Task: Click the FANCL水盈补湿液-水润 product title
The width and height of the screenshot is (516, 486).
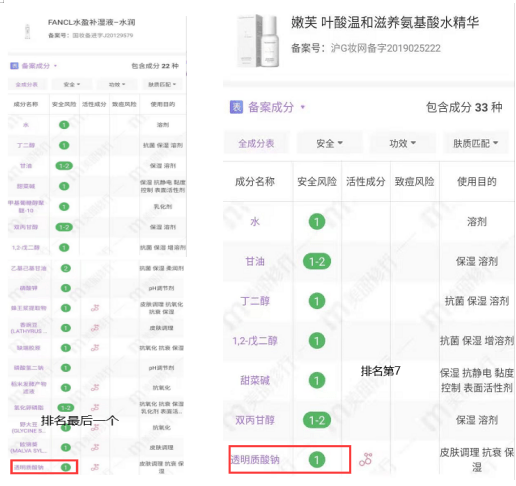Action: (92, 22)
